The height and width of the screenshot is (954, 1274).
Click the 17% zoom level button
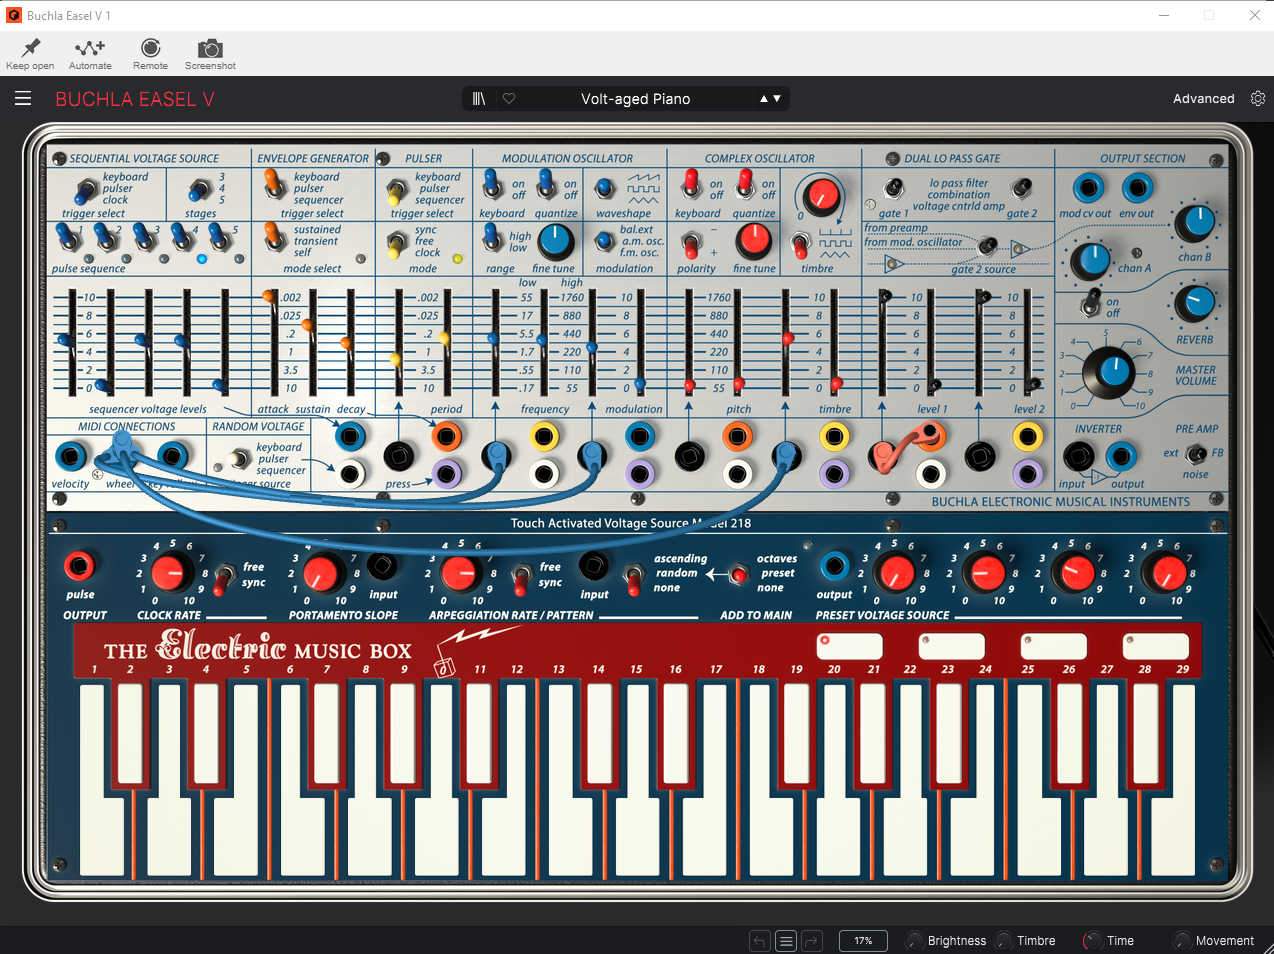(862, 940)
